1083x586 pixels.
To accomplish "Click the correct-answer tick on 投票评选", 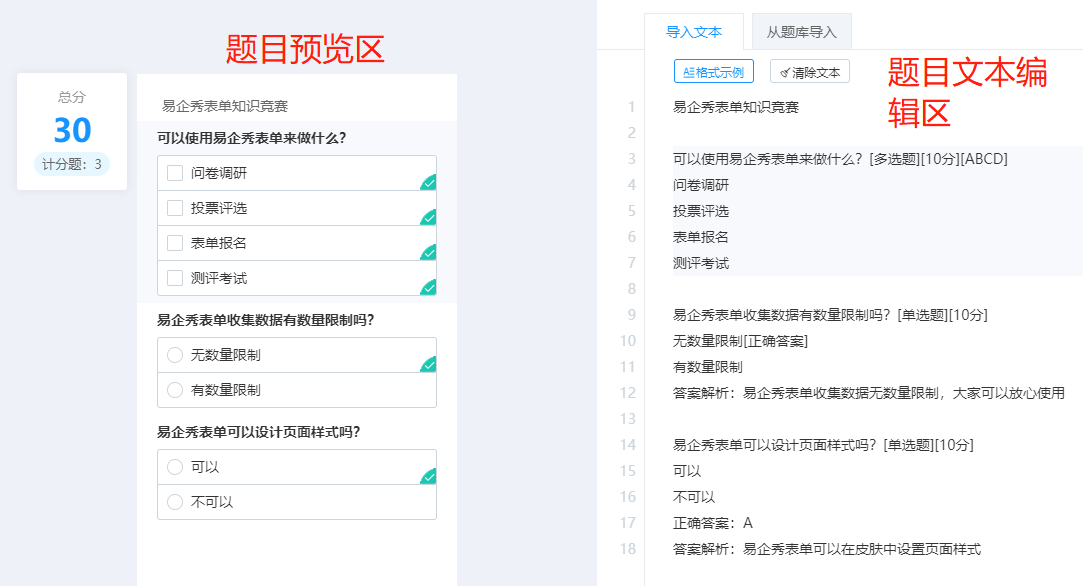I will click(x=429, y=218).
